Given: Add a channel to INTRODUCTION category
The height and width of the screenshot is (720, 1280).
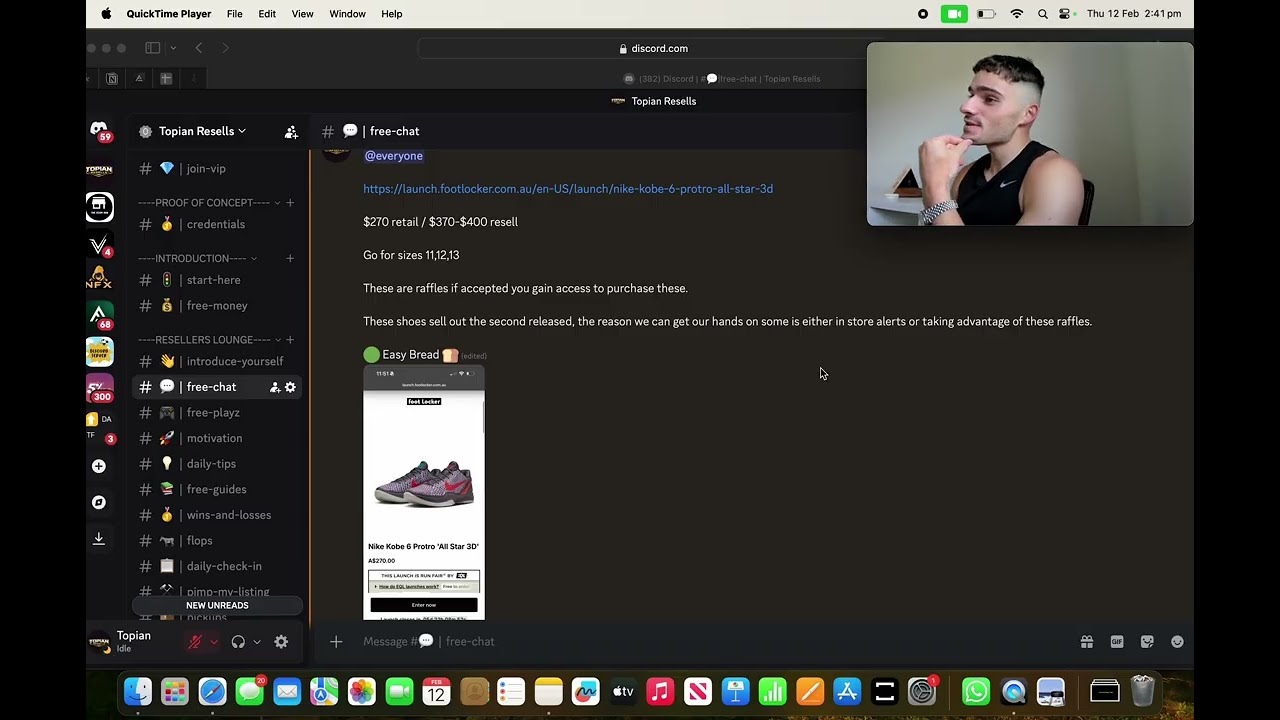Looking at the screenshot, I should pos(290,259).
